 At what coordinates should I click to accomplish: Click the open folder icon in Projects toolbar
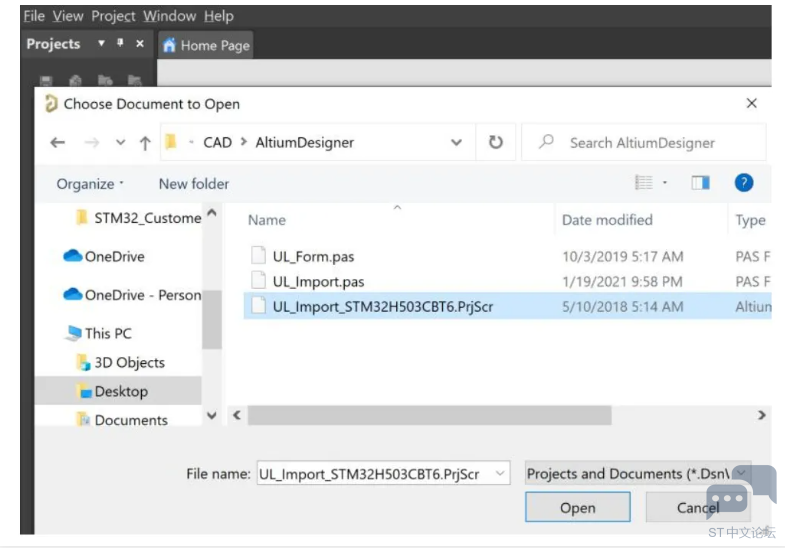point(105,80)
